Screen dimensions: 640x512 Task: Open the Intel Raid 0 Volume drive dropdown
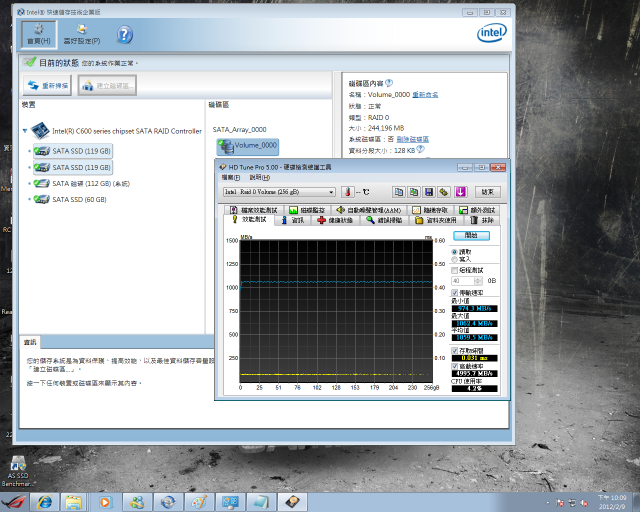[x=279, y=192]
